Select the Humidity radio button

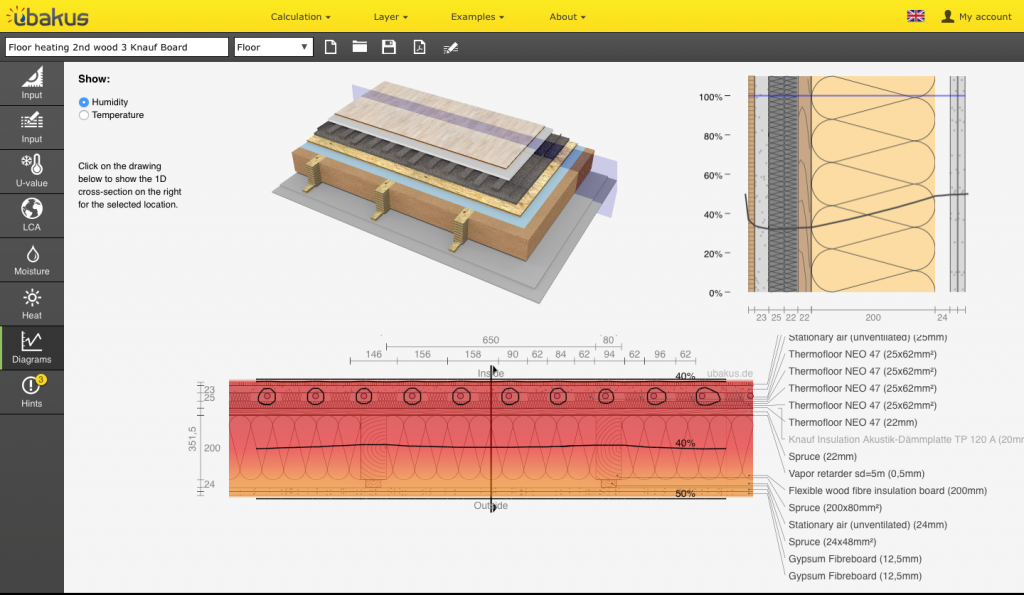pos(84,102)
